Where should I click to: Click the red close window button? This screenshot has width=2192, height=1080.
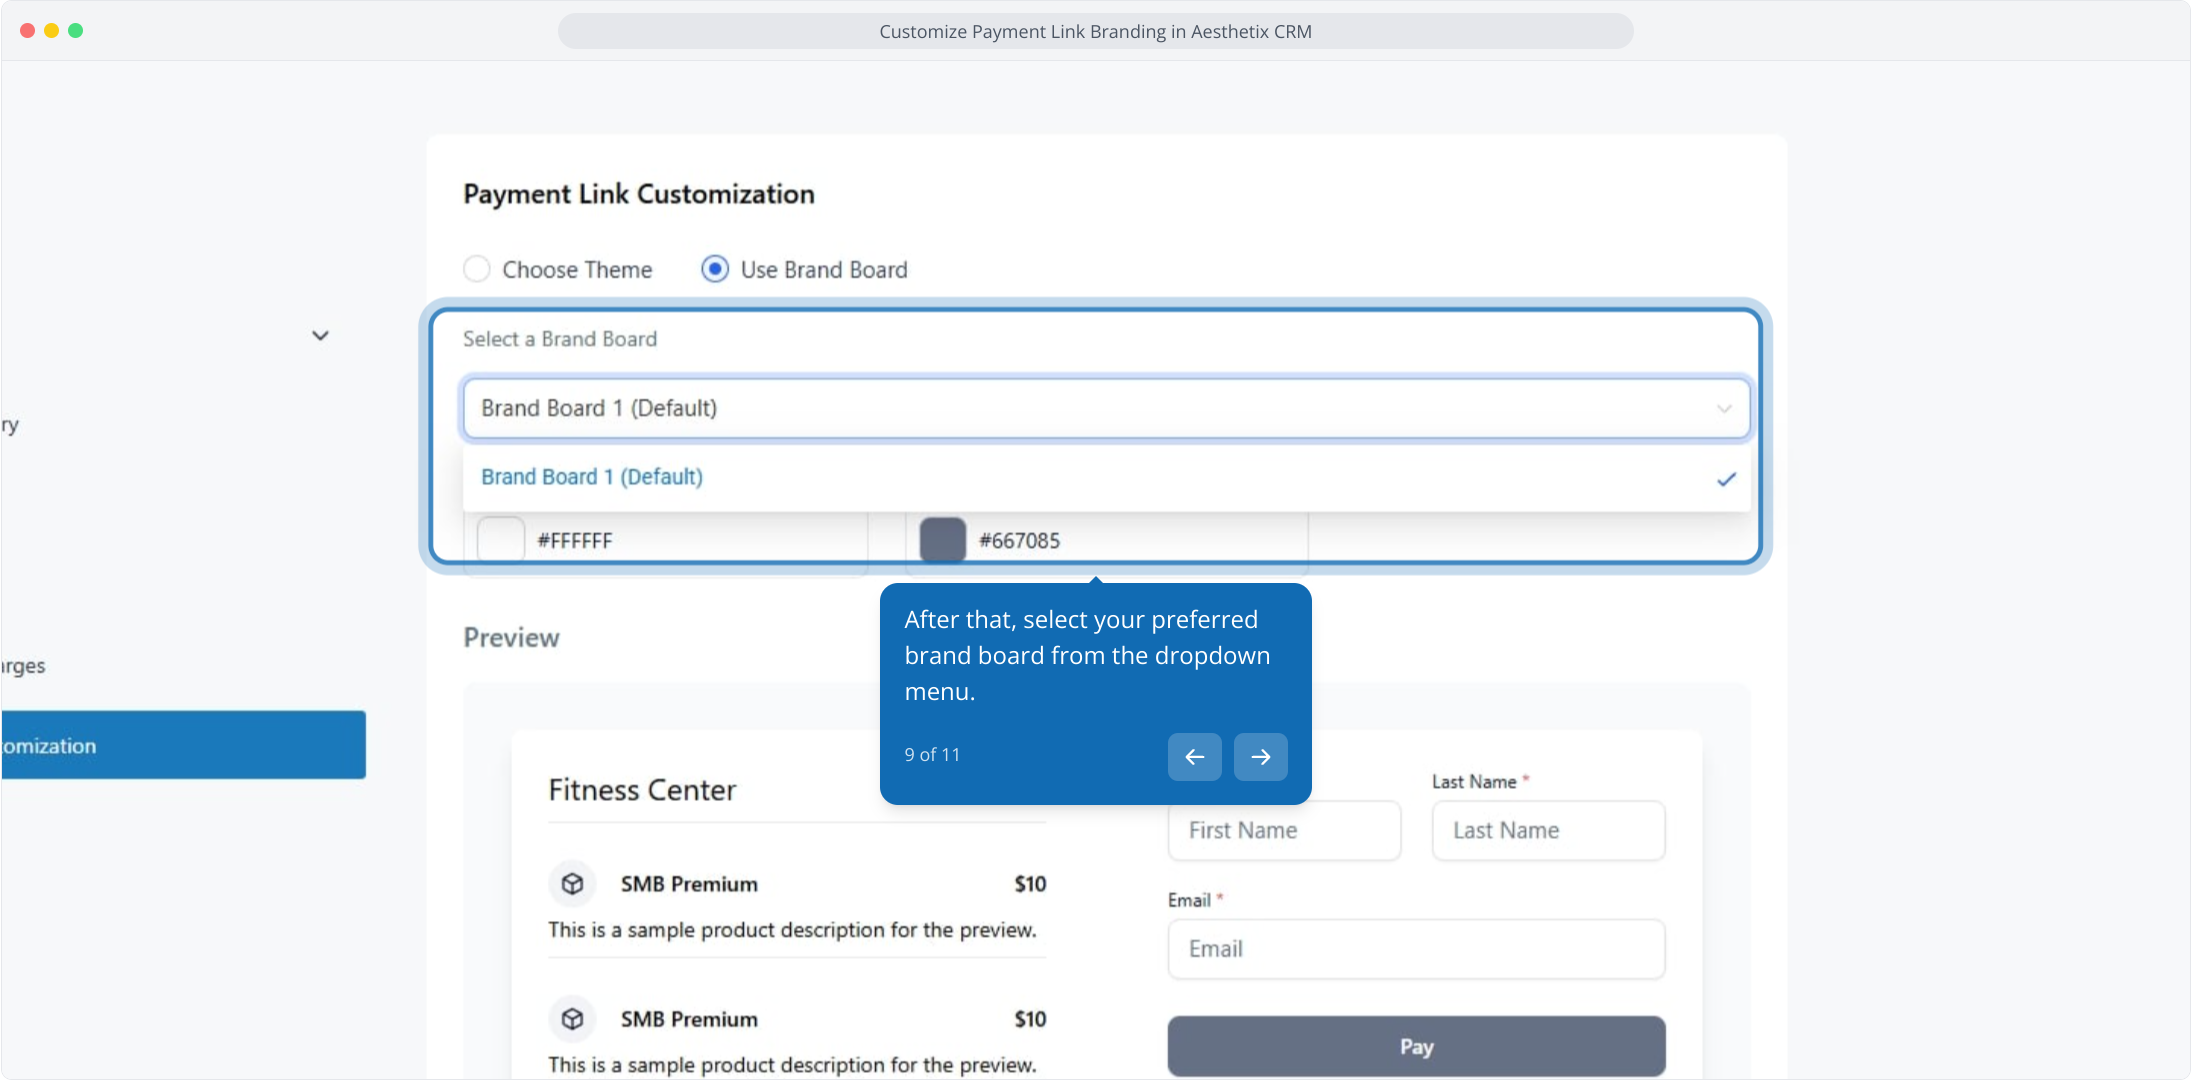click(27, 31)
